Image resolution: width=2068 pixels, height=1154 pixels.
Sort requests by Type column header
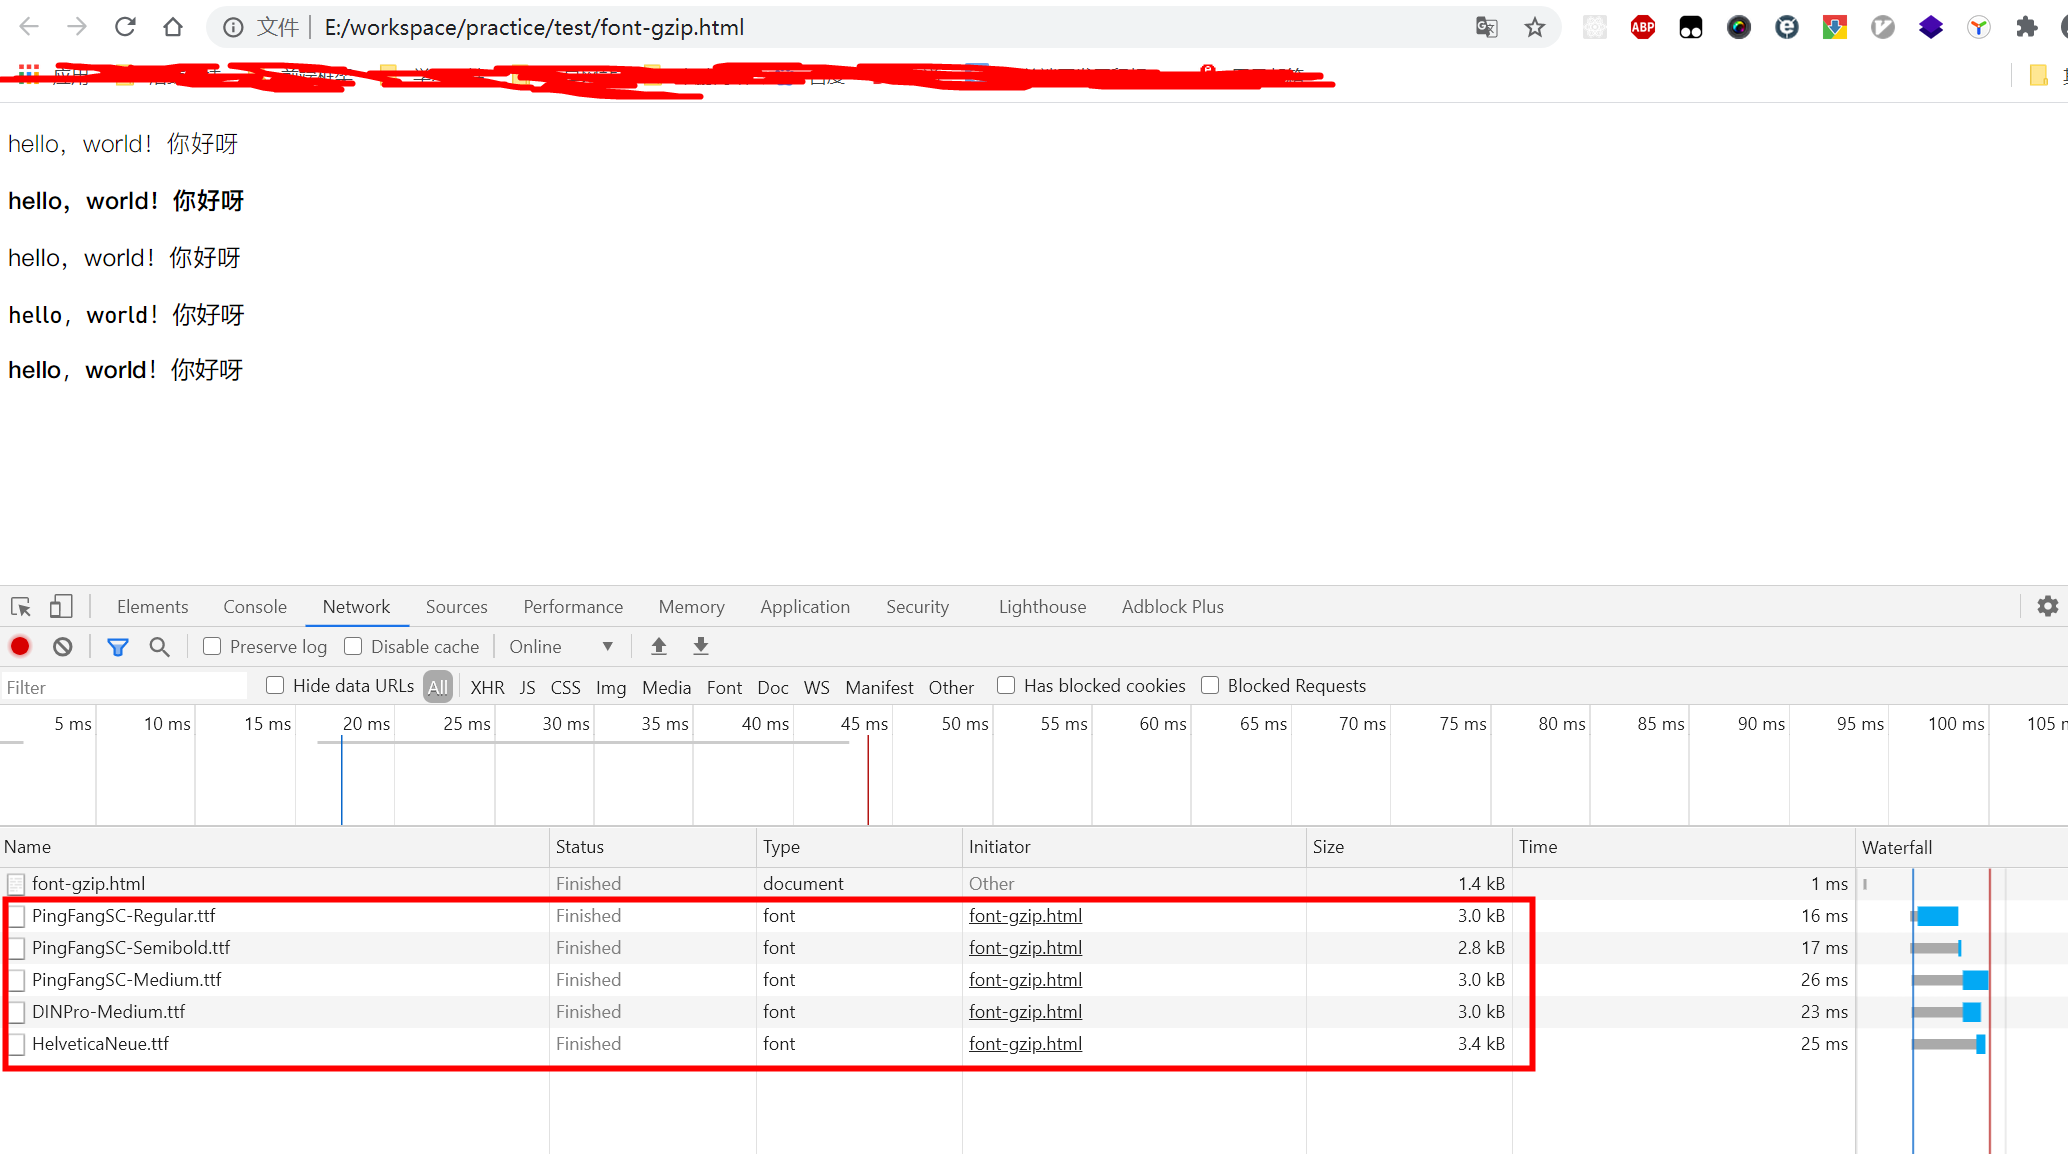859,846
